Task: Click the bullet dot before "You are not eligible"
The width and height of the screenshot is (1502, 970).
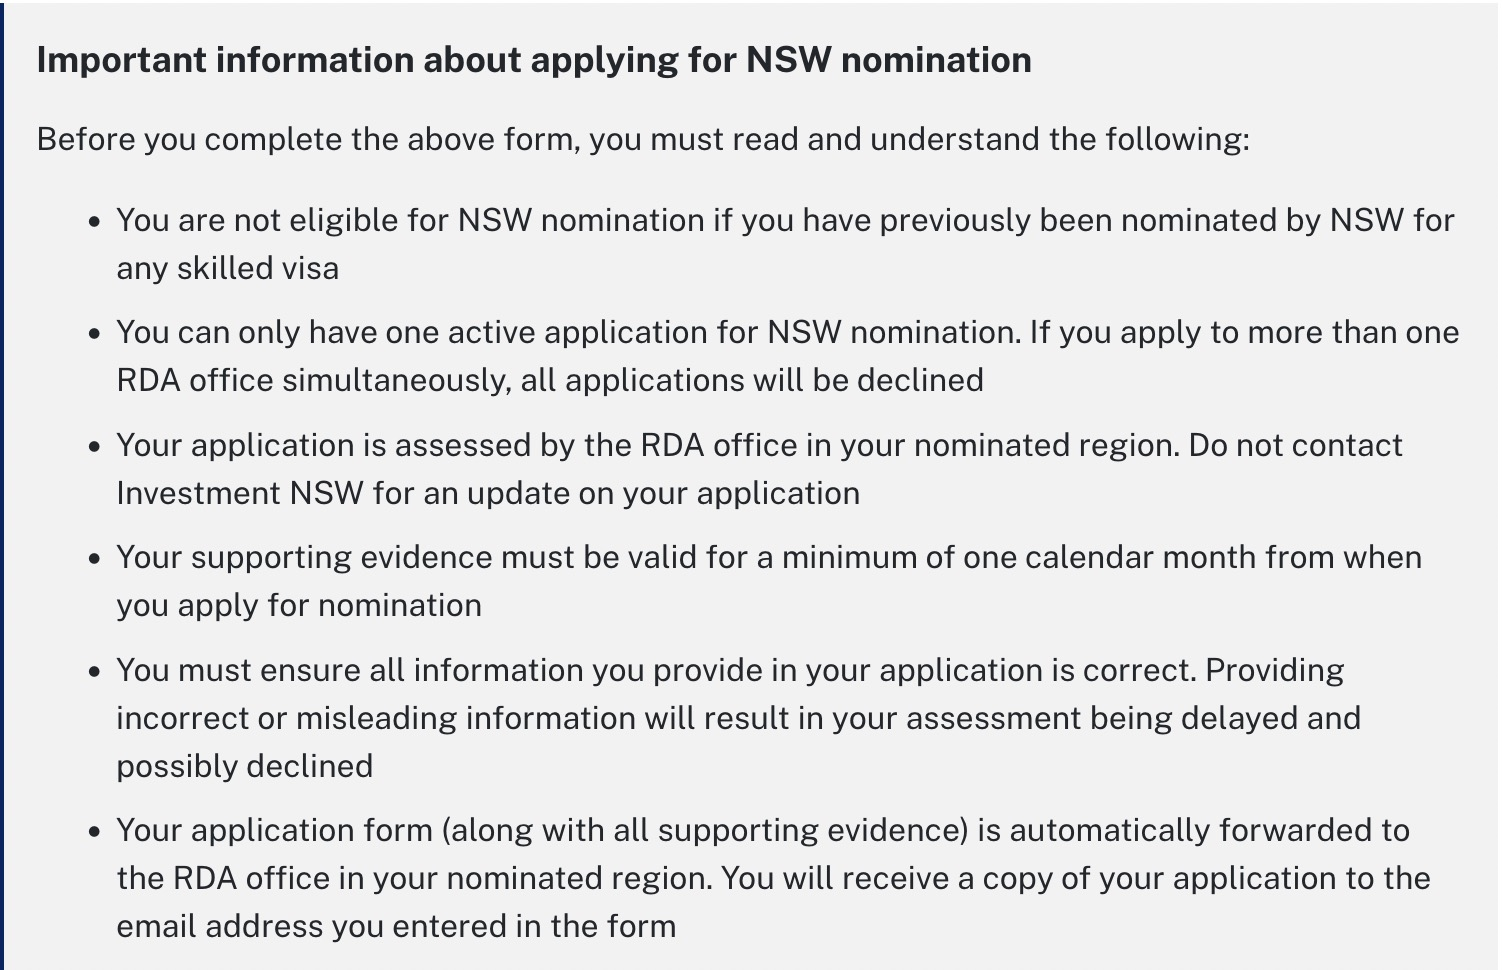Action: coord(95,221)
